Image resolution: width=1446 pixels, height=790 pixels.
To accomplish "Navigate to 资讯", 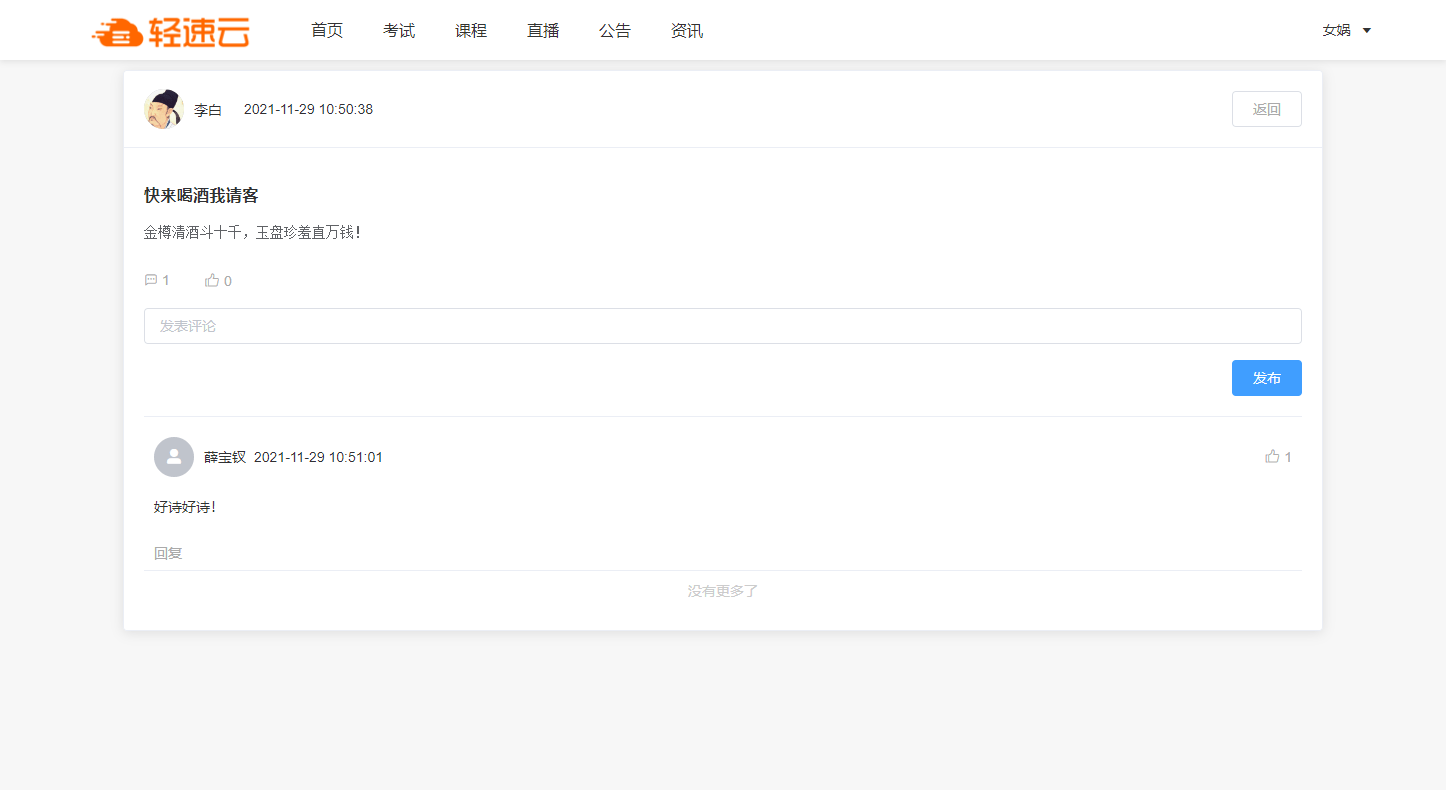I will point(687,31).
